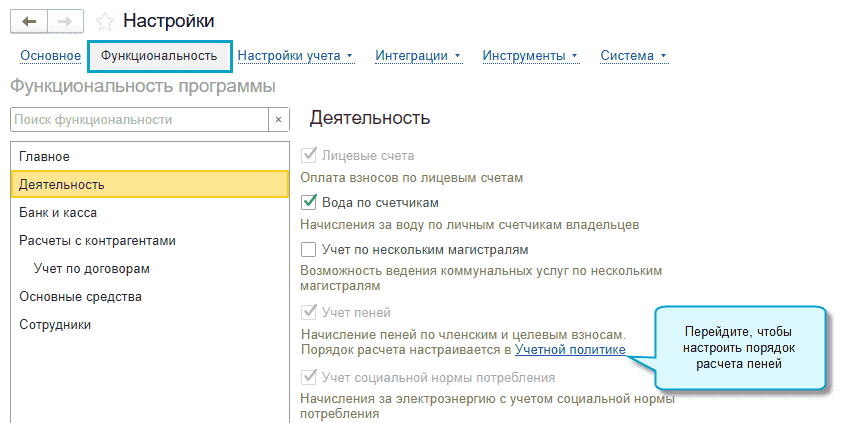
Task: Open the Интеграции dropdown menu
Action: (x=418, y=56)
